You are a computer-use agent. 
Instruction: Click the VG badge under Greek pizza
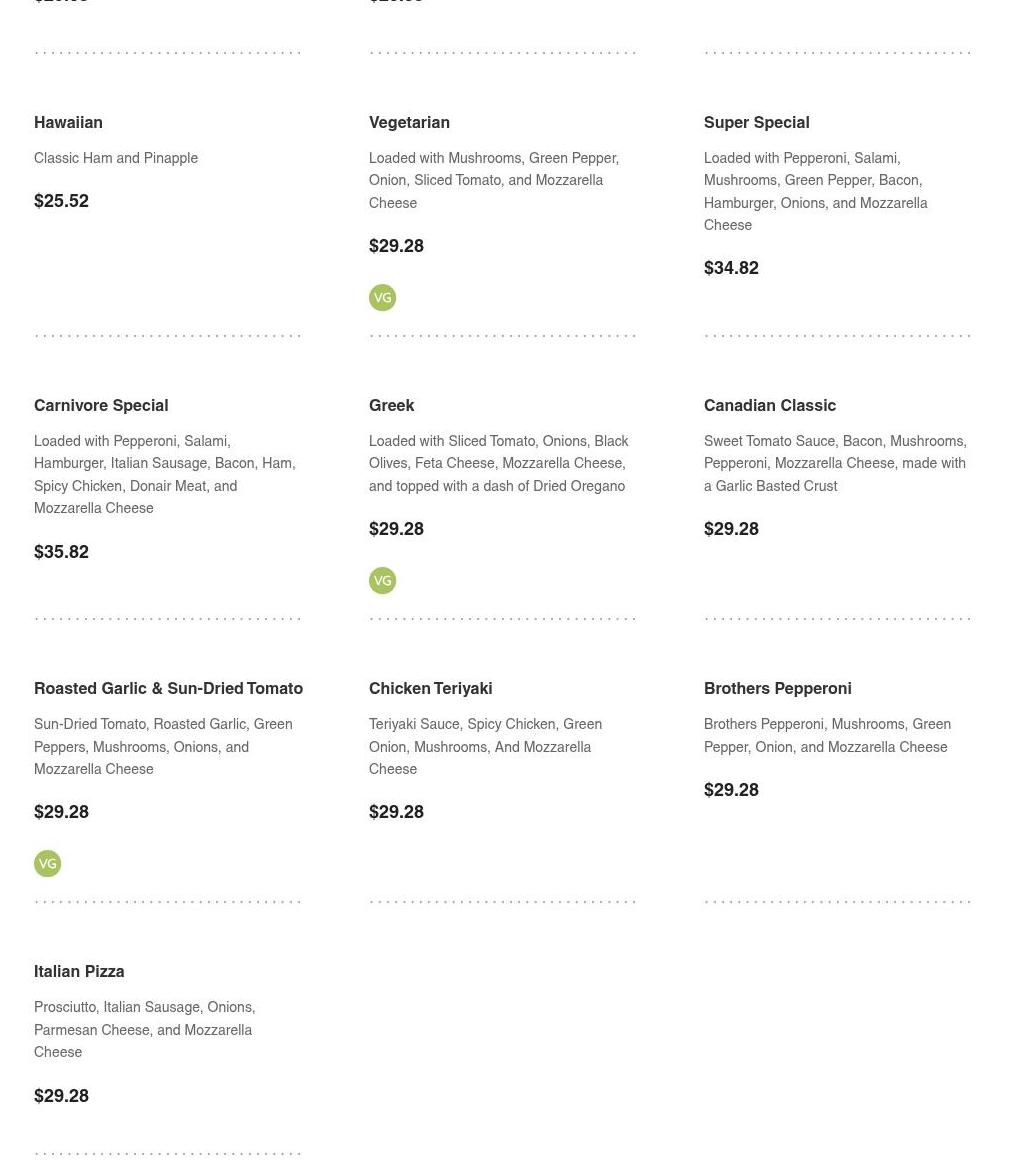point(382,581)
